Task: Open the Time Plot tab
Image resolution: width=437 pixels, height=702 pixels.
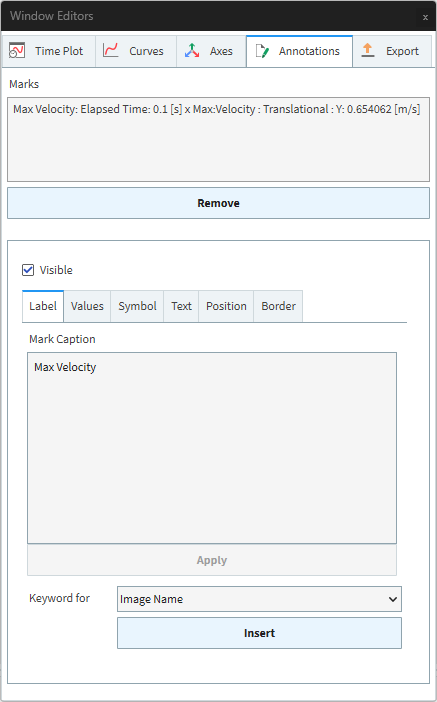Action: (48, 51)
